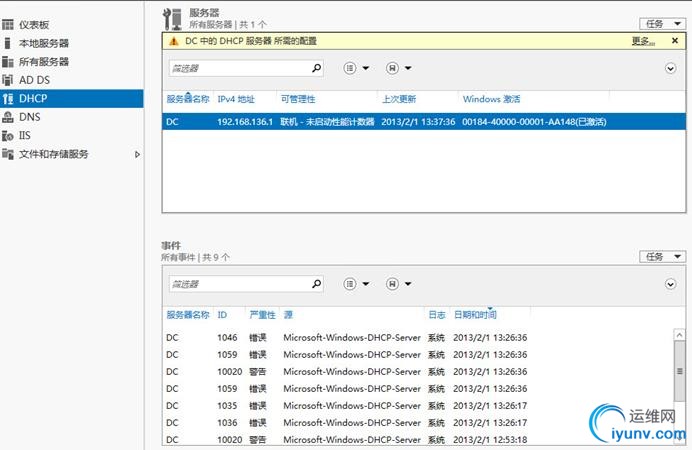Viewport: 692px width, 450px height.
Task: Click the events list criteria icon
Action: [350, 284]
